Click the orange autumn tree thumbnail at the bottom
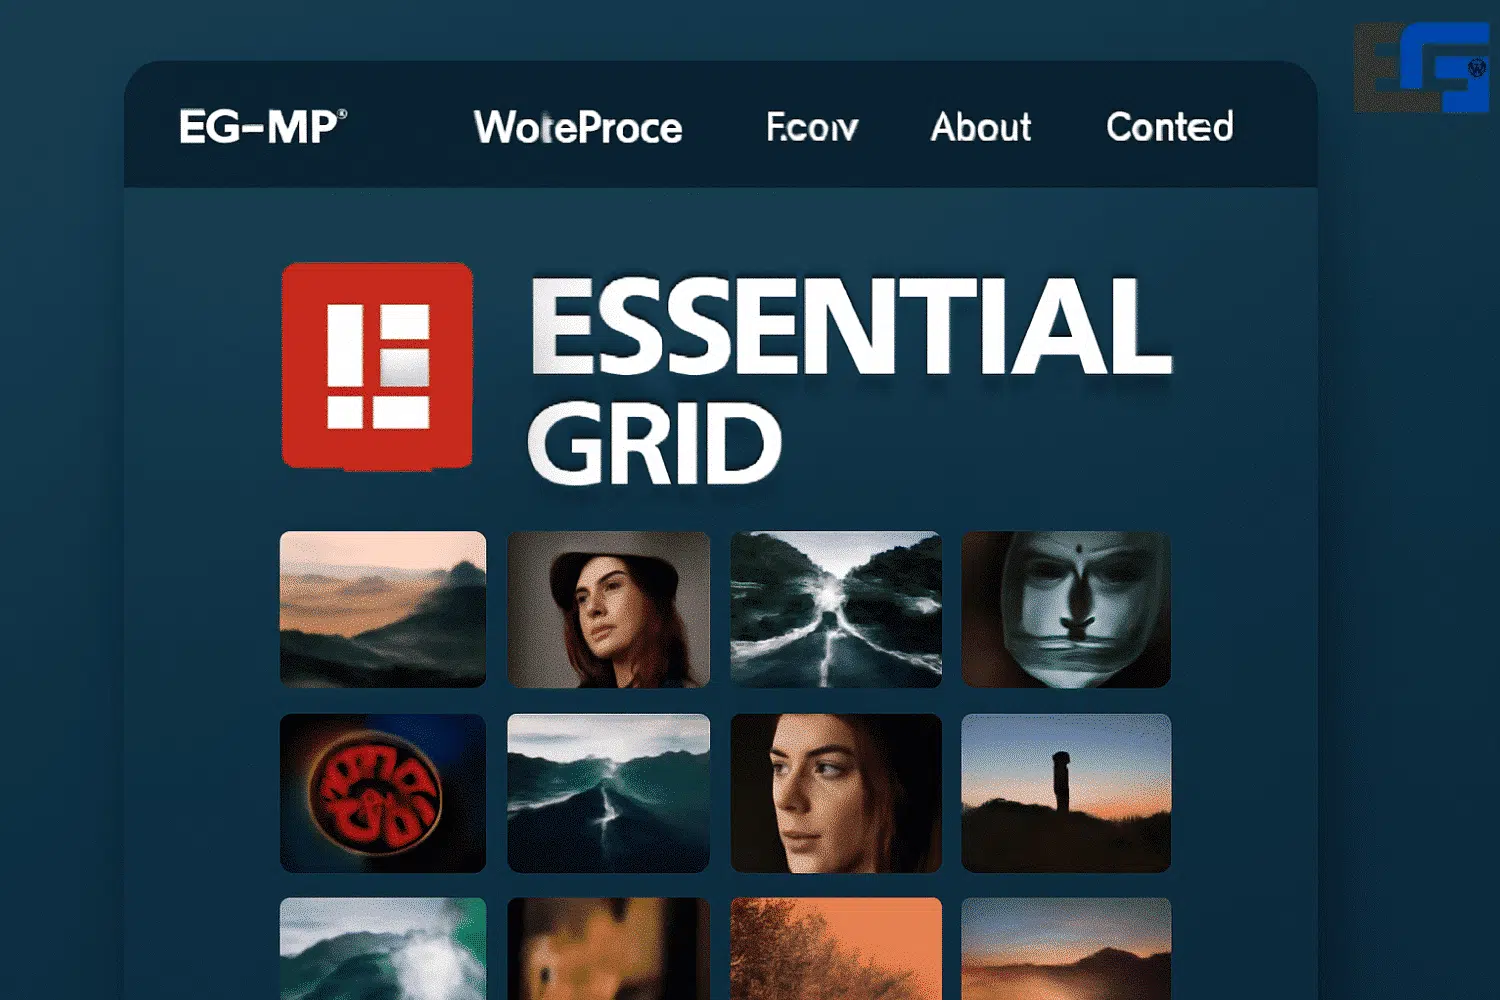This screenshot has height=1000, width=1500. click(x=837, y=950)
